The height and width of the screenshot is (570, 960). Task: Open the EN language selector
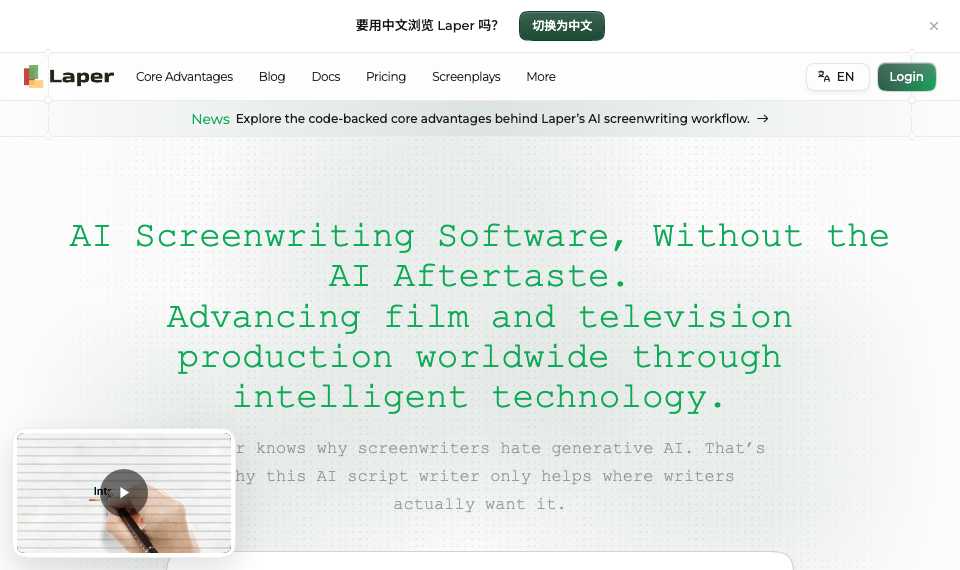[837, 77]
